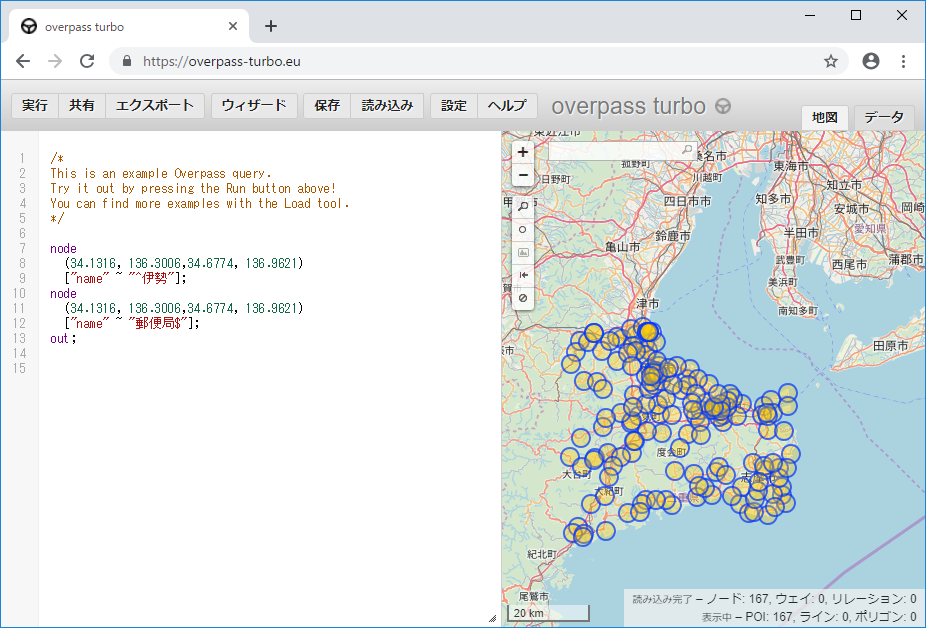Zoom in on the map

[x=522, y=152]
